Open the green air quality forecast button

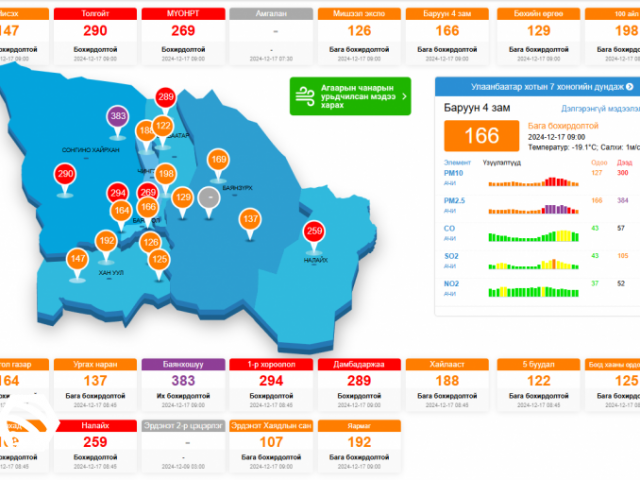pos(350,97)
